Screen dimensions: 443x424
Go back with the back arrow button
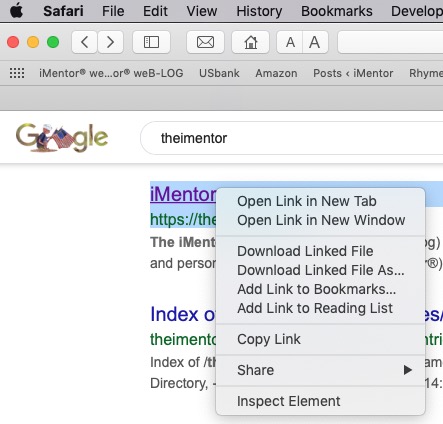84,42
